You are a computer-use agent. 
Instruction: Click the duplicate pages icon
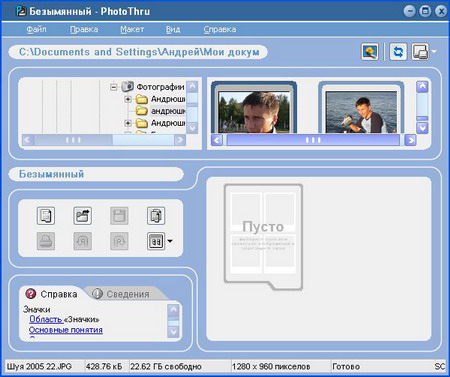tap(156, 216)
